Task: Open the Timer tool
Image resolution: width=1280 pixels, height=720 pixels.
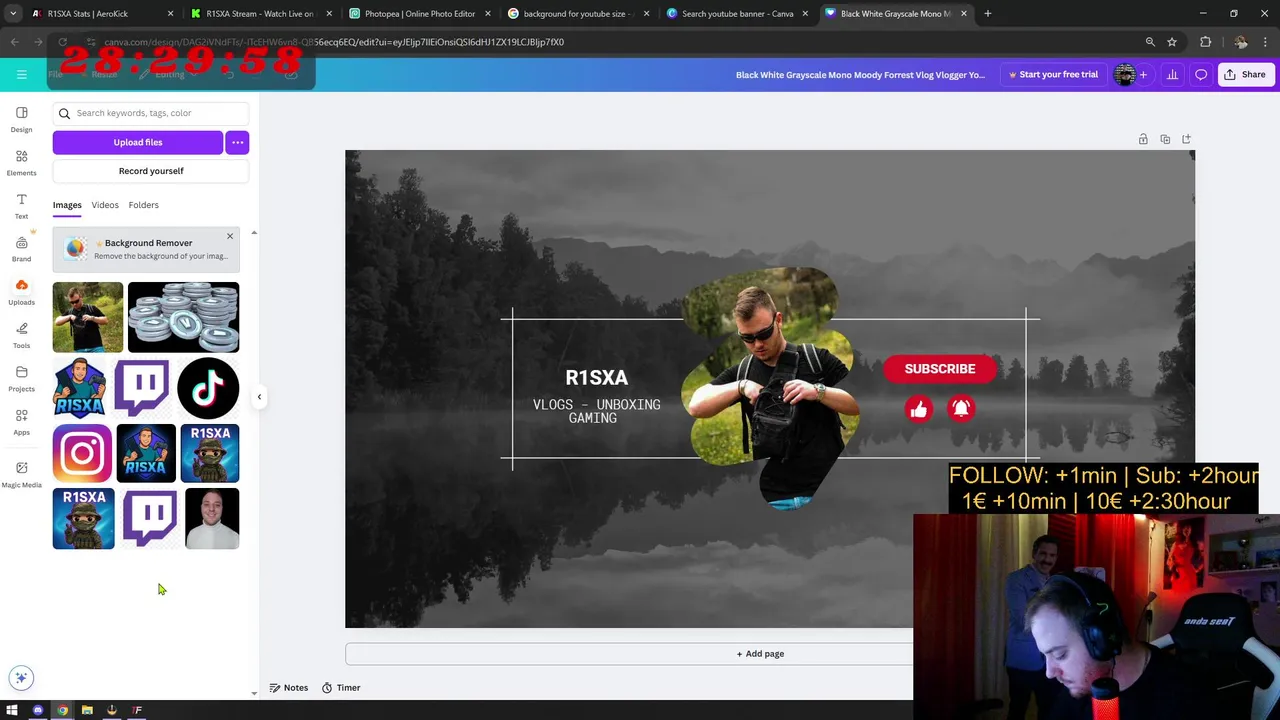Action: tap(341, 688)
